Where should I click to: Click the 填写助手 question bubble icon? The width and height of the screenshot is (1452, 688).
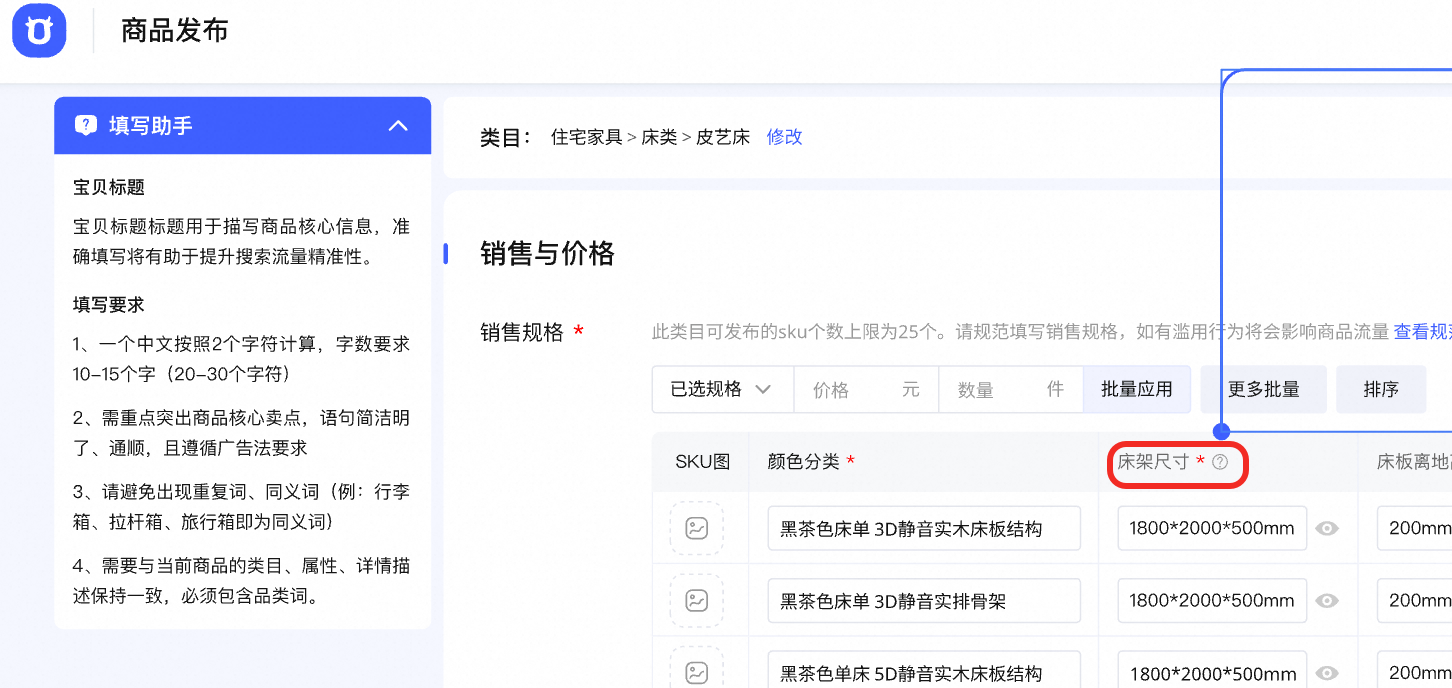(x=86, y=125)
